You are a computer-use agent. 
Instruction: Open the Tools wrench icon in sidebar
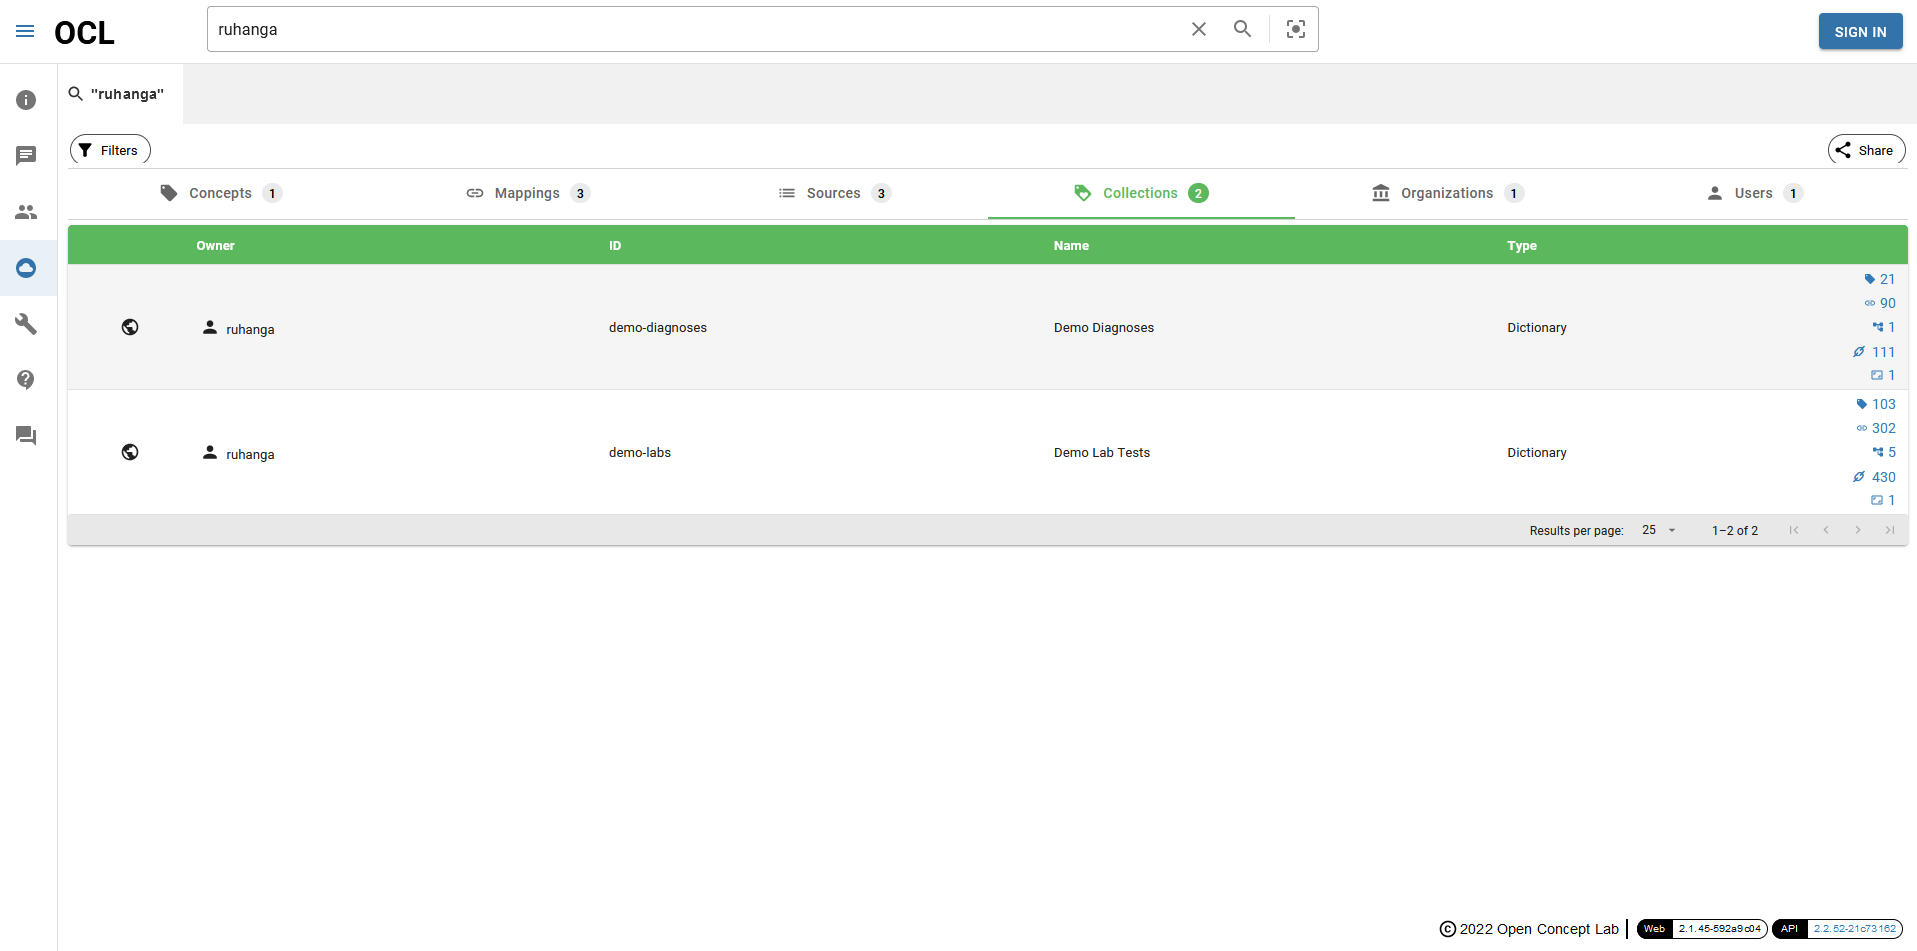click(26, 324)
